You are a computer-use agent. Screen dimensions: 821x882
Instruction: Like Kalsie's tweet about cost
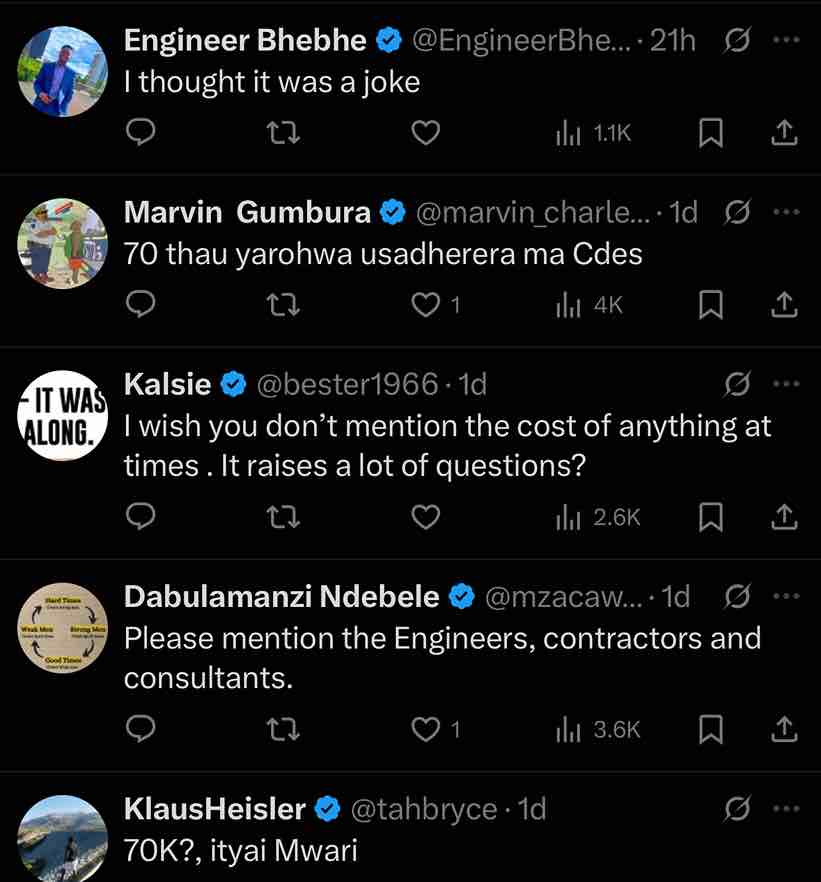tap(427, 517)
